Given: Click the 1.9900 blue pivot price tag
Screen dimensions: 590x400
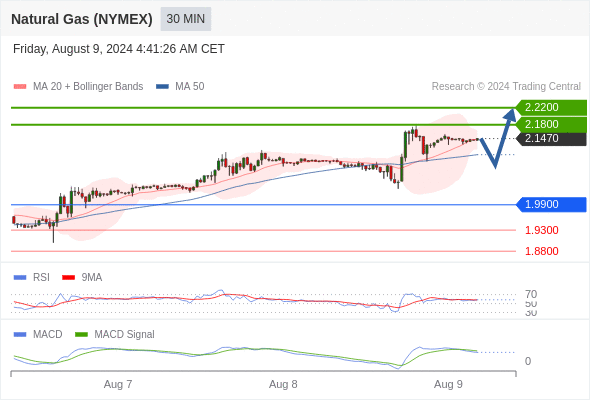Looking at the screenshot, I should click(x=551, y=204).
